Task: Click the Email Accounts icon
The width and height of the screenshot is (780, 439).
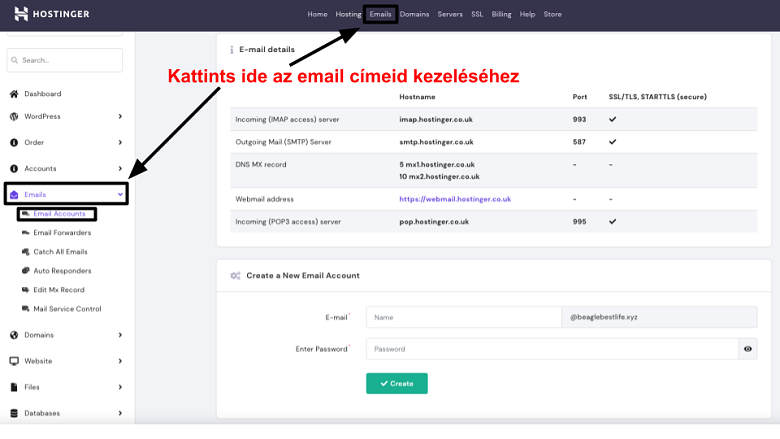Action: pyautogui.click(x=25, y=214)
